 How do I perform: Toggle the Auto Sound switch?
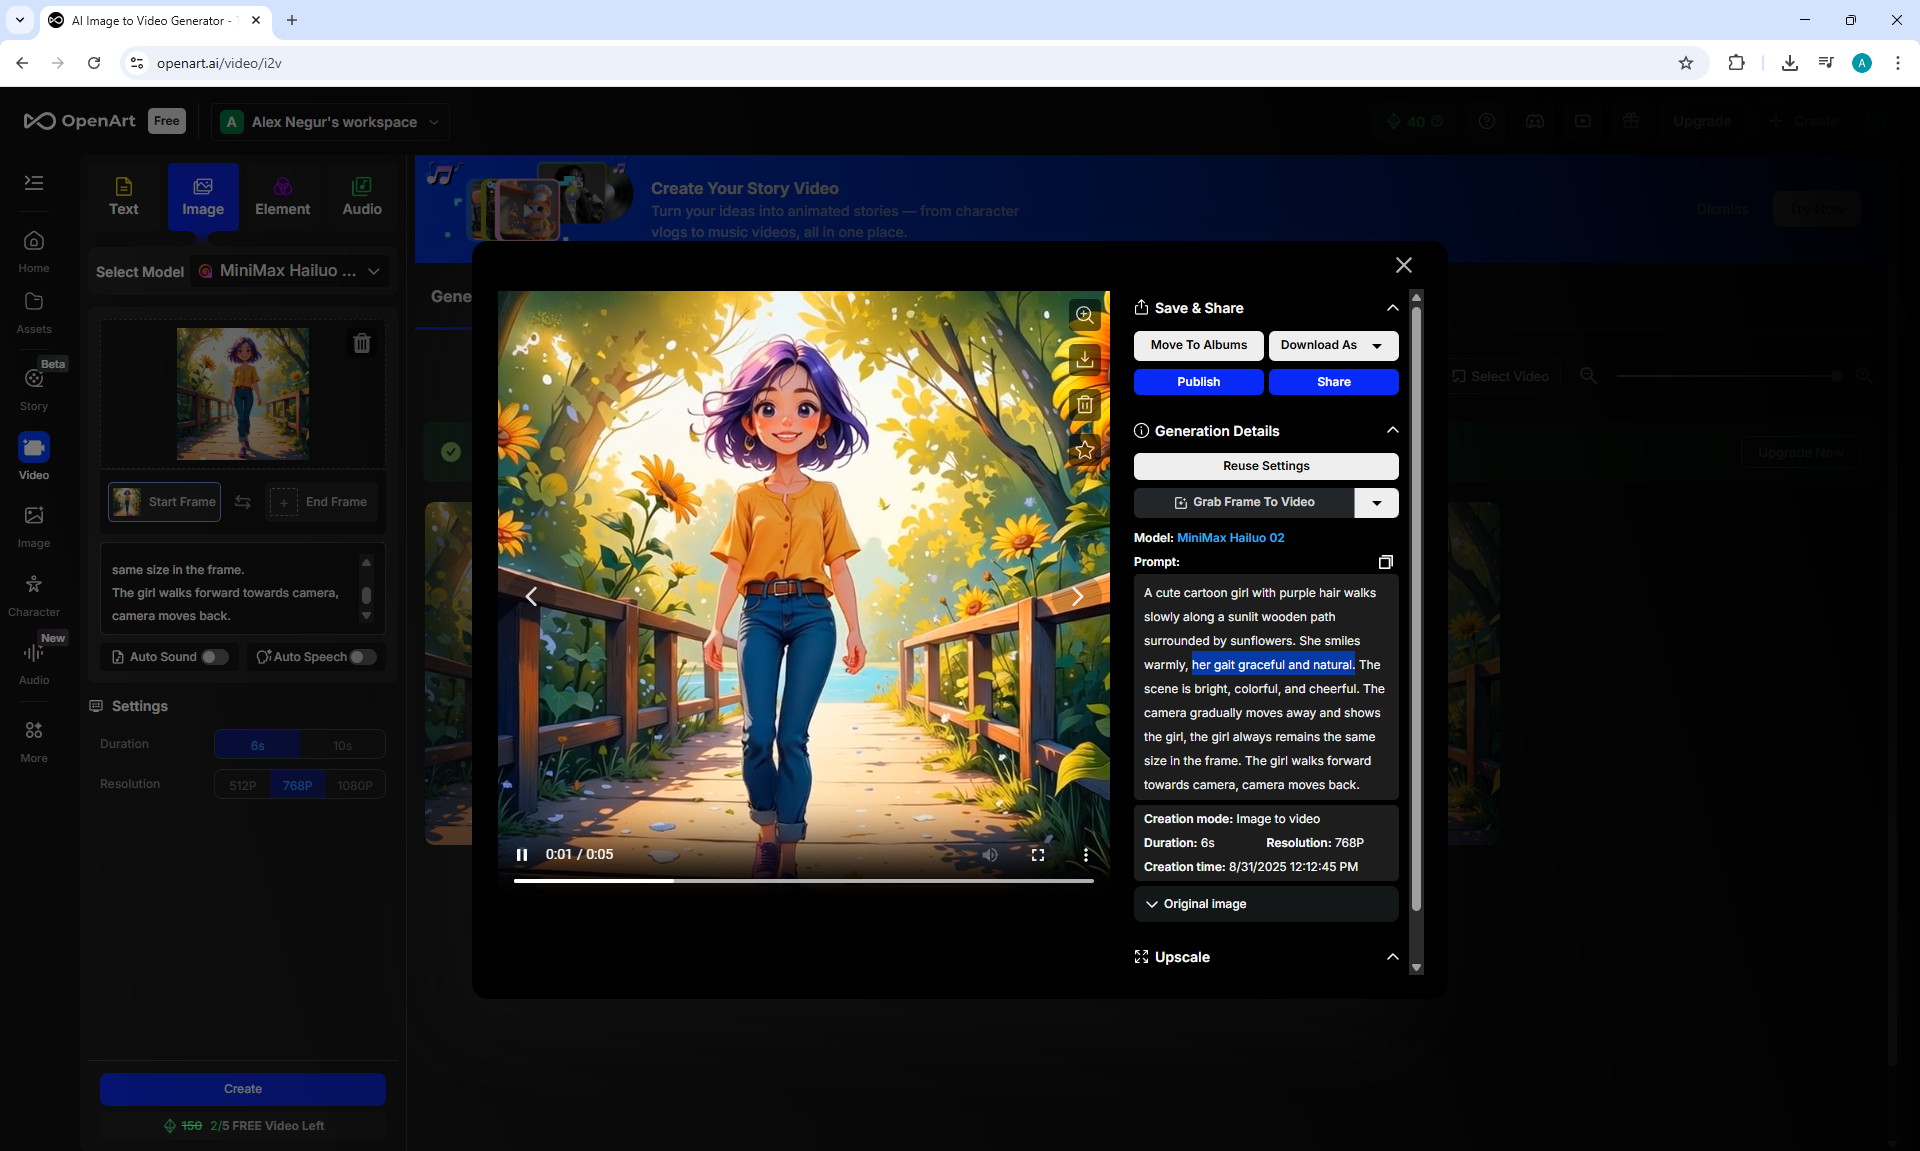[214, 657]
